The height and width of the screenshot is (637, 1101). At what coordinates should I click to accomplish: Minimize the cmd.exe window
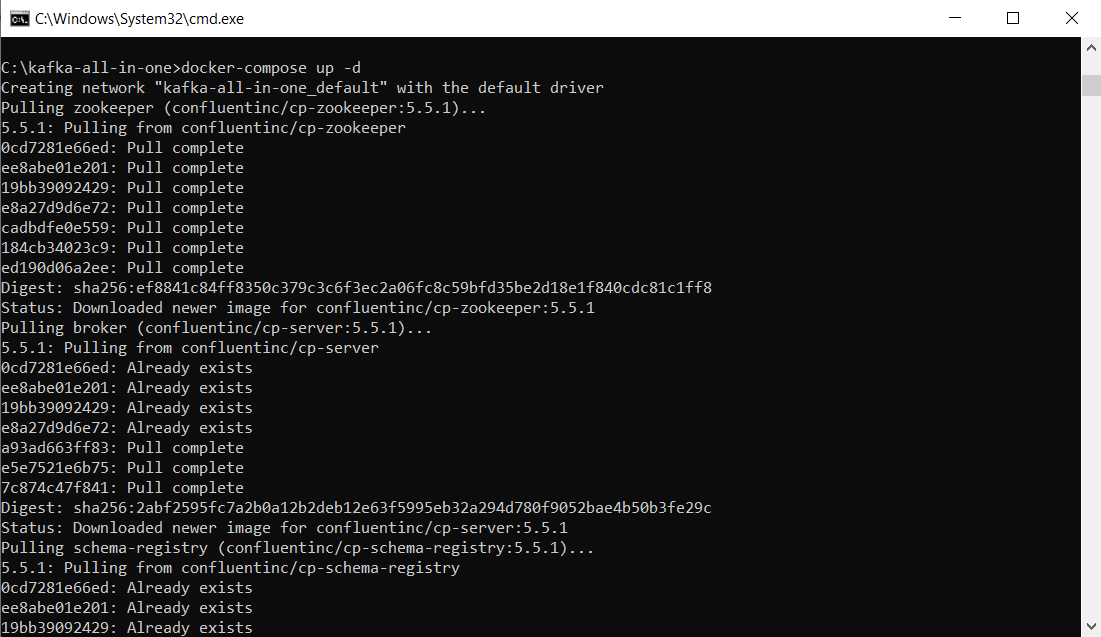[x=954, y=18]
